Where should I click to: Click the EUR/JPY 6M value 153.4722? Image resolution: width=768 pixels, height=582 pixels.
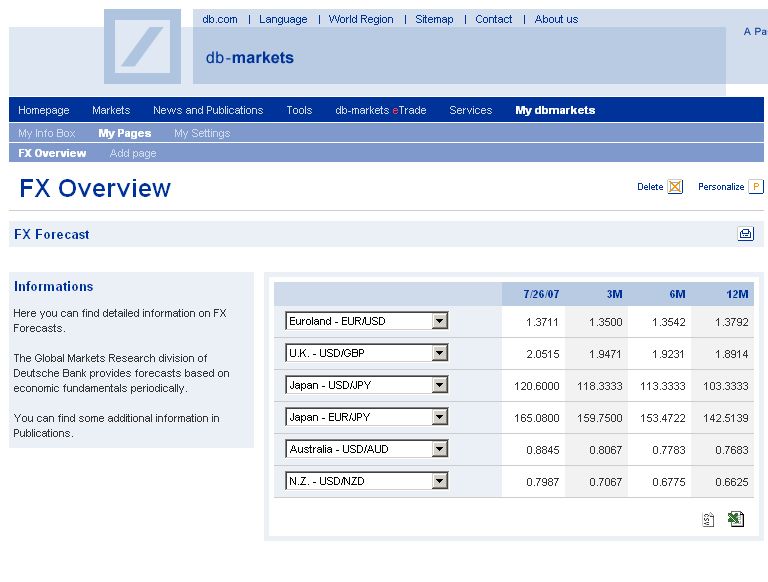[663, 418]
